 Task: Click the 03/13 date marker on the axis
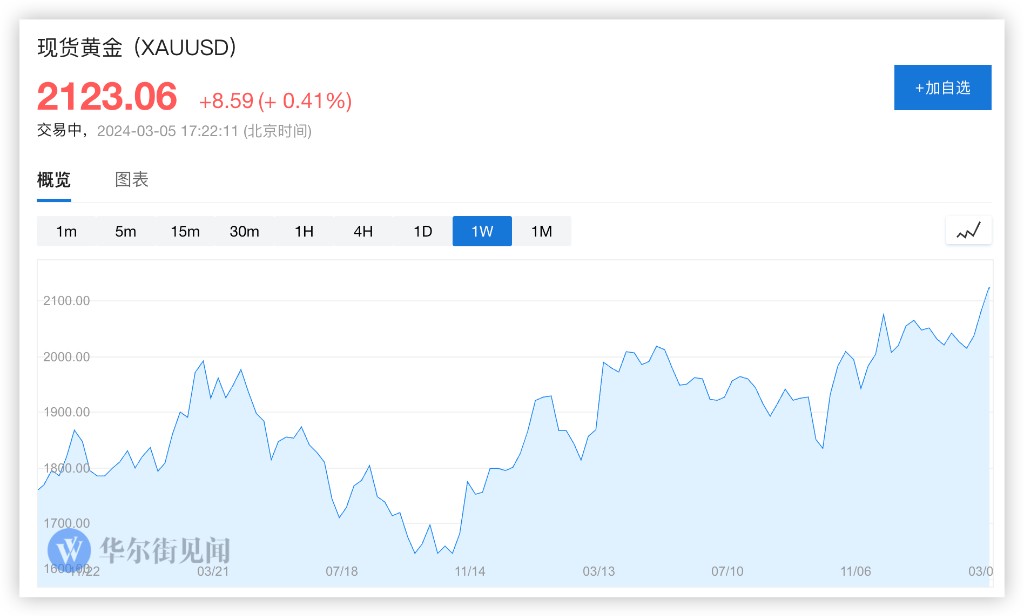[598, 572]
